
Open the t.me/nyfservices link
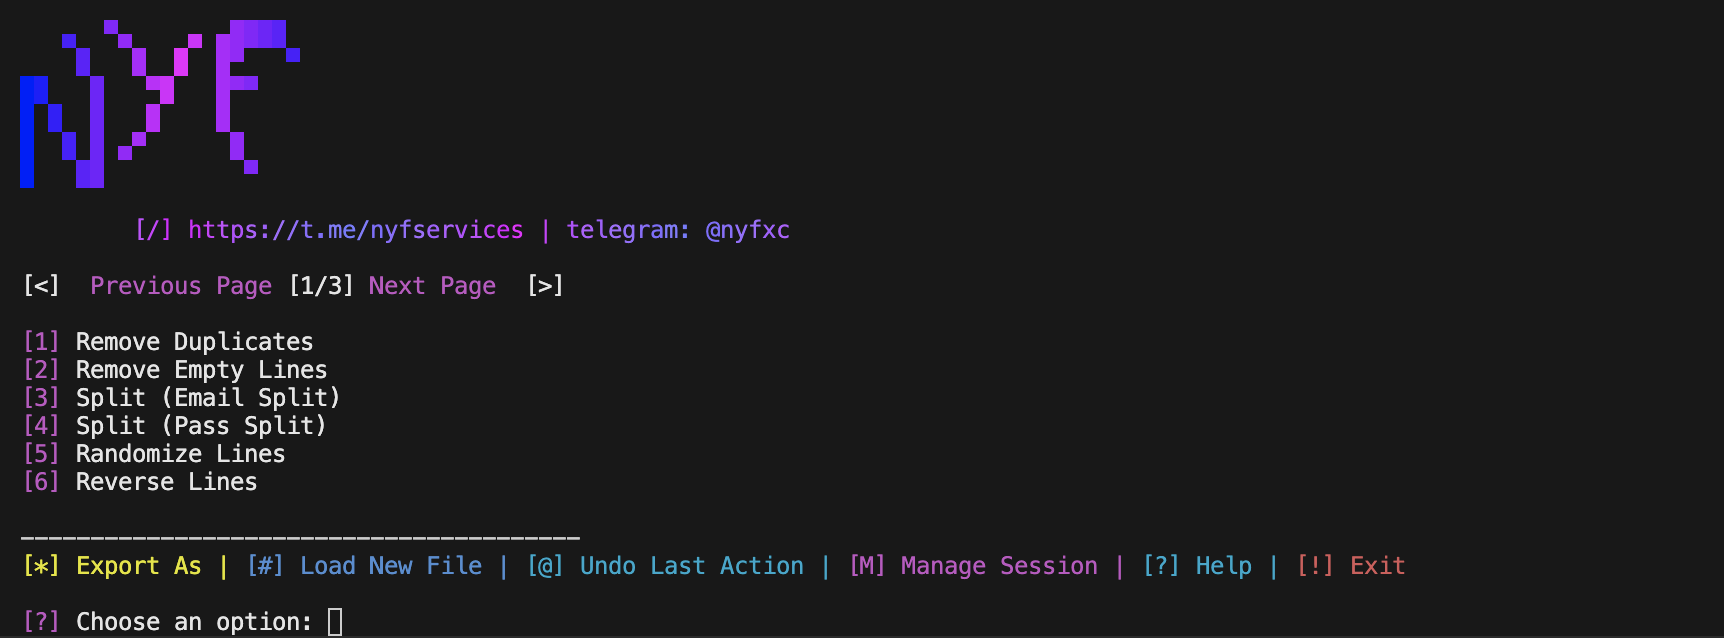(355, 230)
